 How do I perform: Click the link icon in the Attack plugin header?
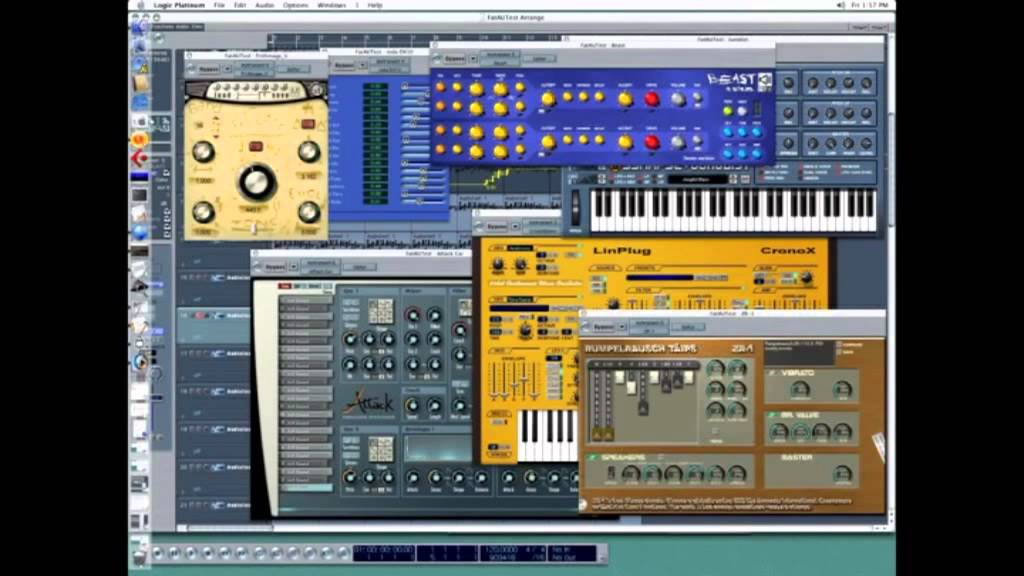pos(257,267)
